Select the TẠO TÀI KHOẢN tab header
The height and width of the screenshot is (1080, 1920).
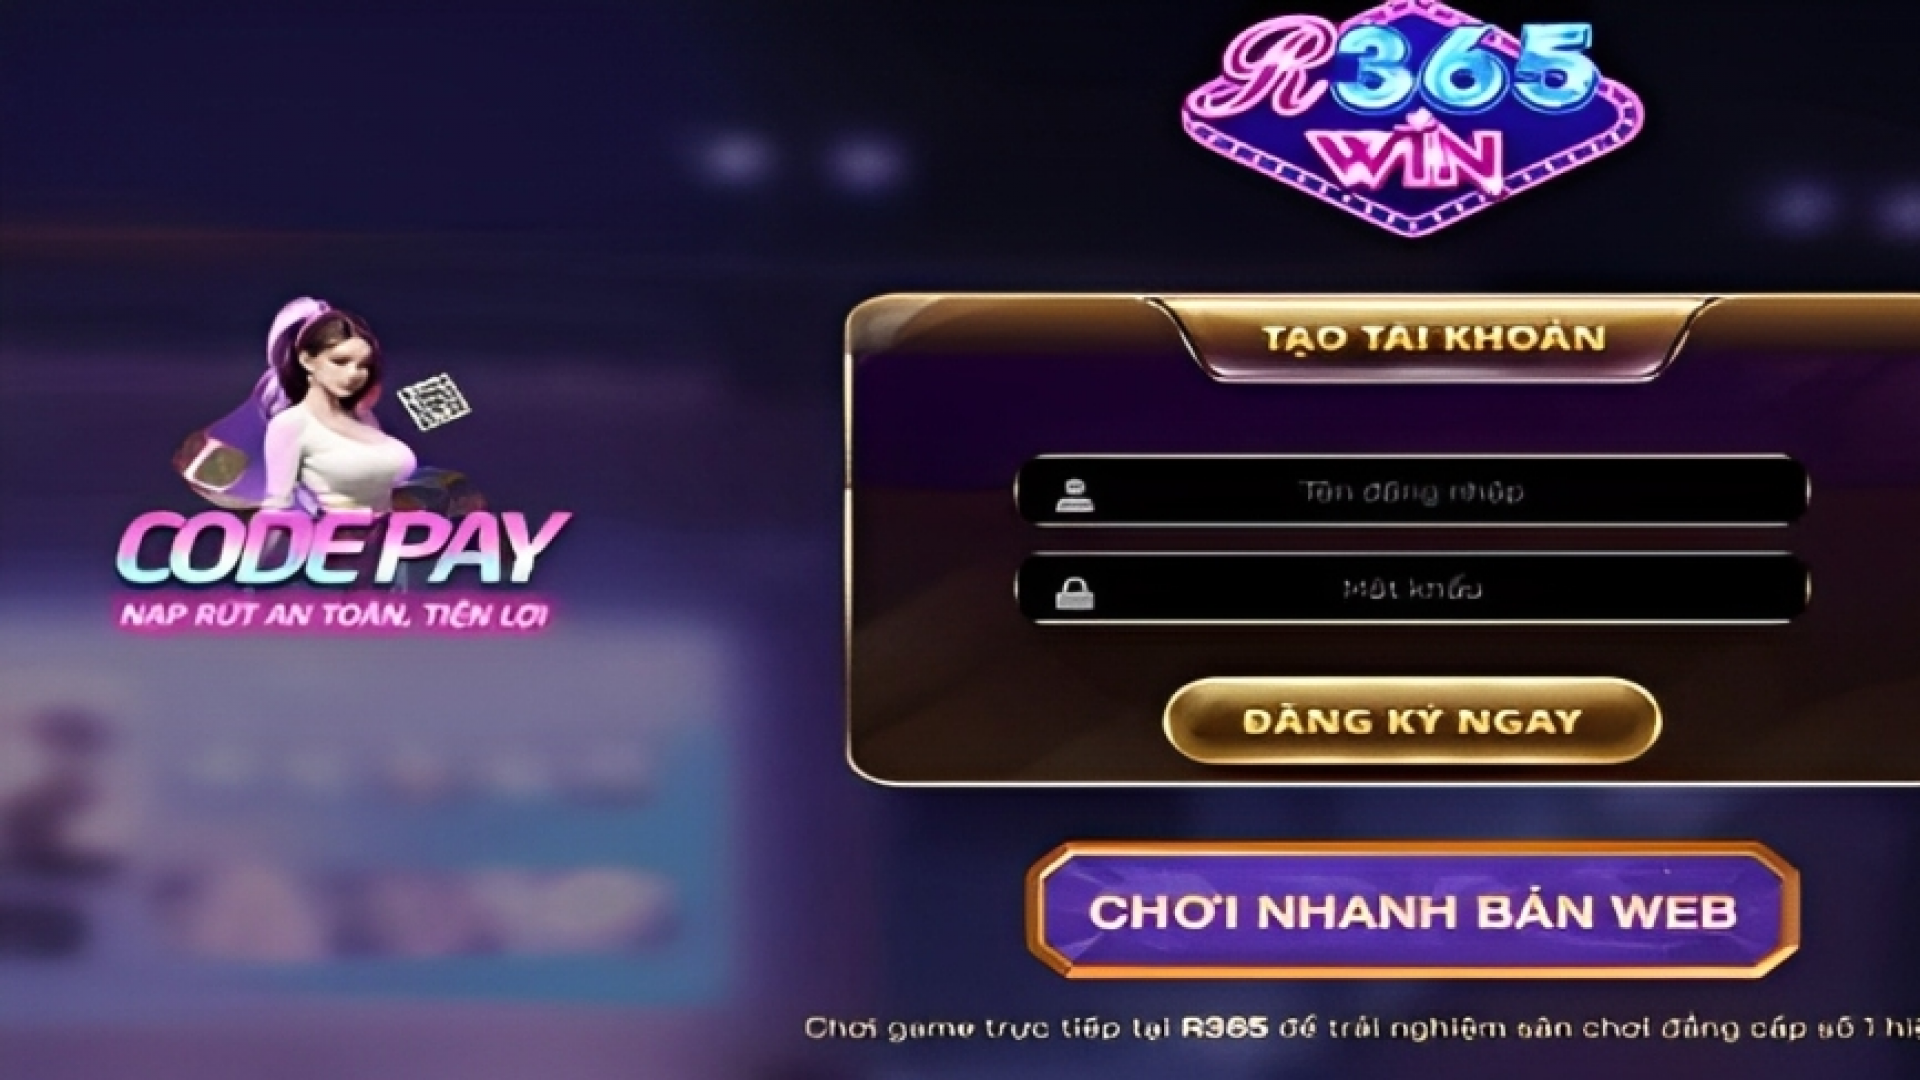[x=1433, y=337]
